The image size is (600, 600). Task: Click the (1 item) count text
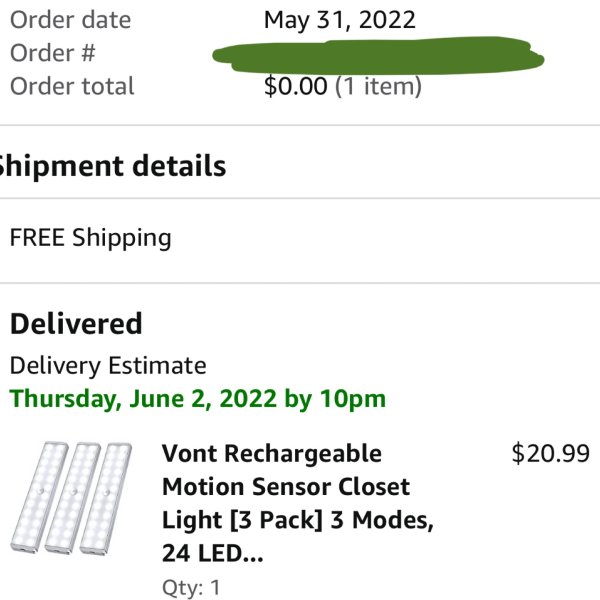(378, 86)
